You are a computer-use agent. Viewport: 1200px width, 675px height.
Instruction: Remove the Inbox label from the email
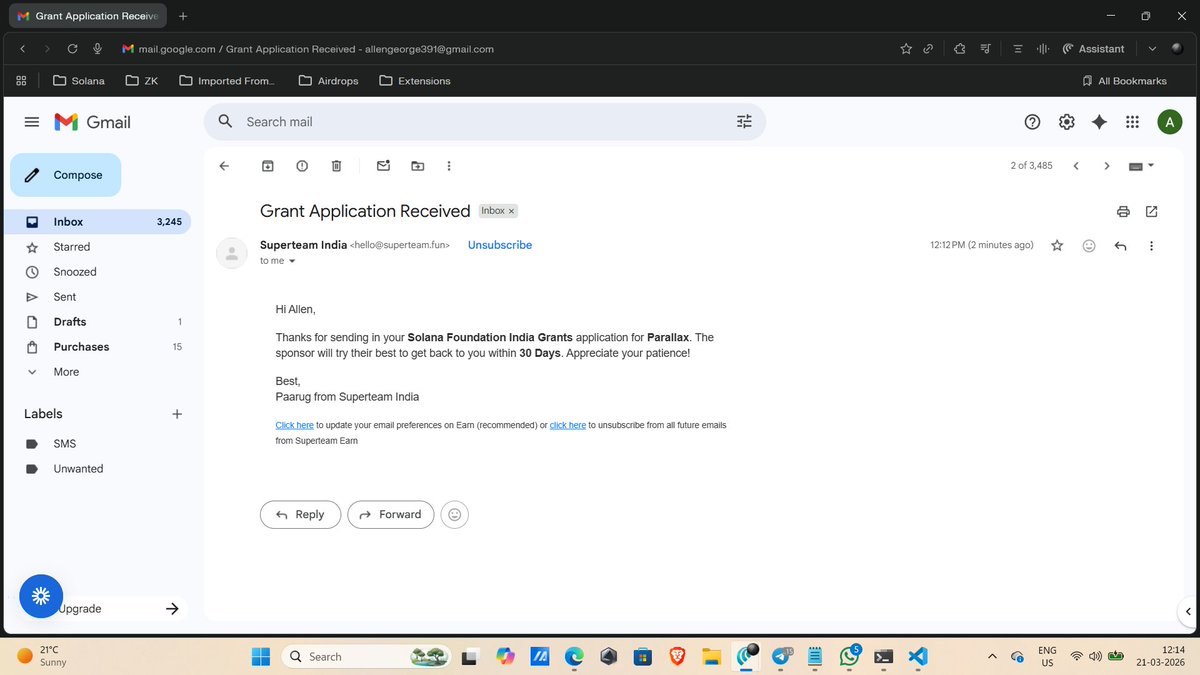[512, 211]
